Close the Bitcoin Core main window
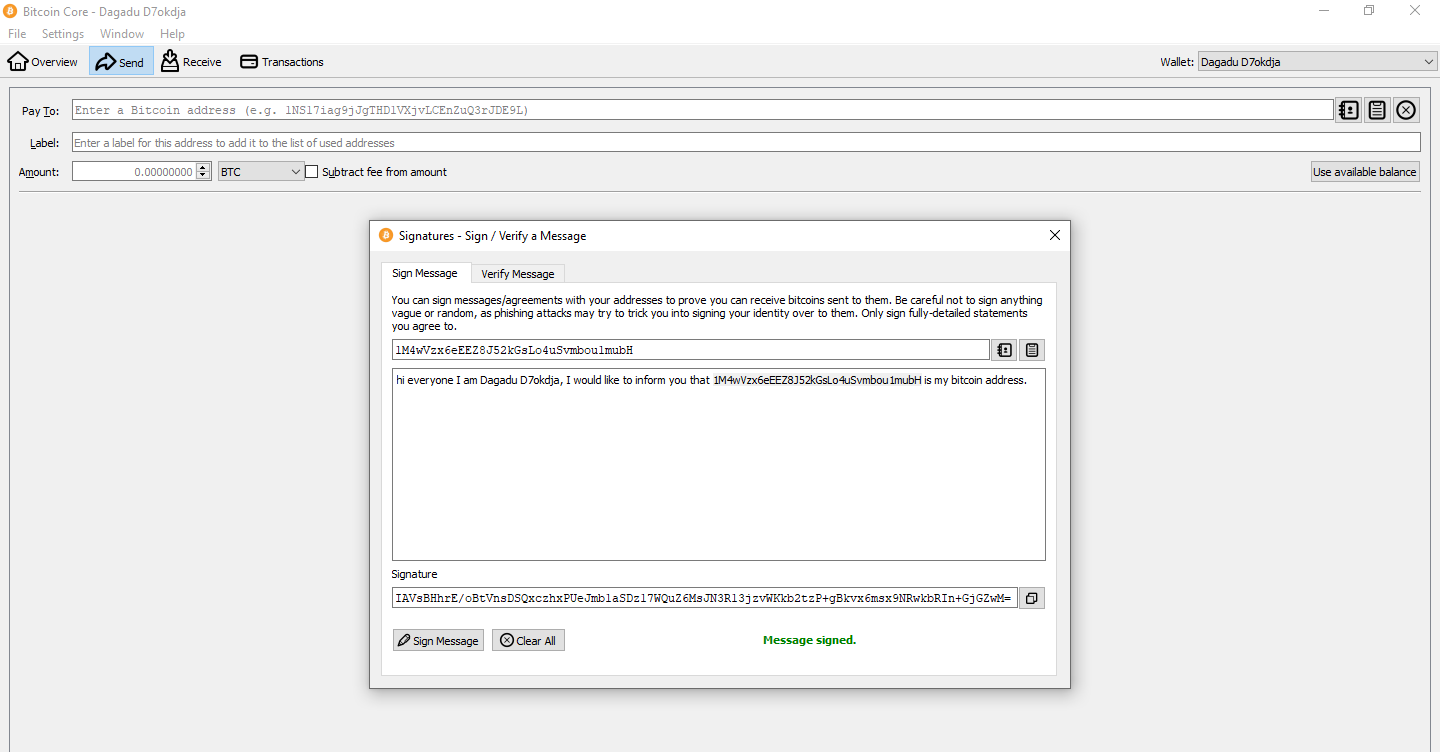This screenshot has width=1440, height=752. [1415, 11]
